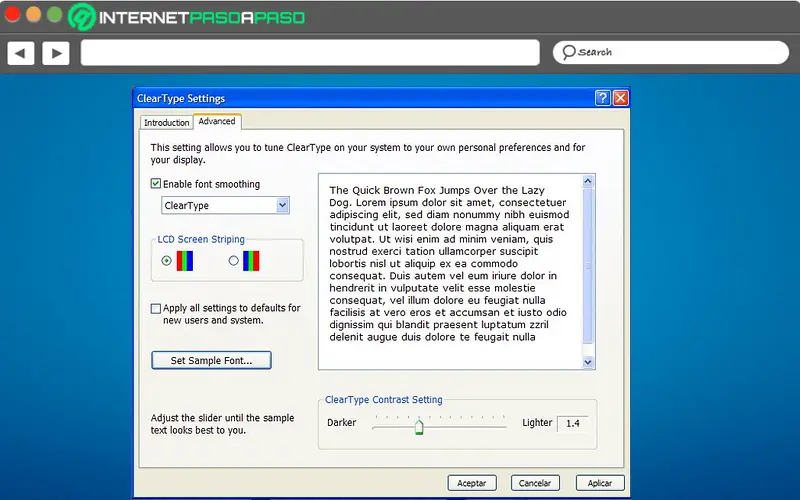Click the sample text scroll up arrow
Viewport: 800px width, 500px height.
588,181
